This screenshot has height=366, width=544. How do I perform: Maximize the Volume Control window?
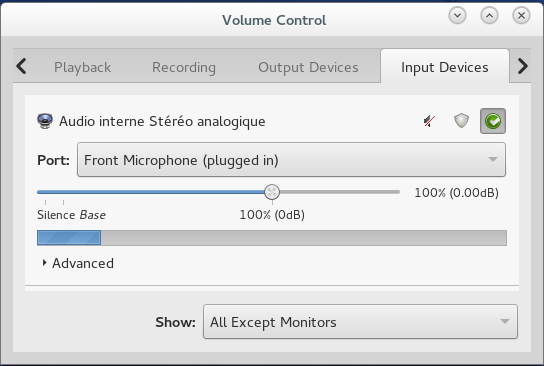click(489, 16)
